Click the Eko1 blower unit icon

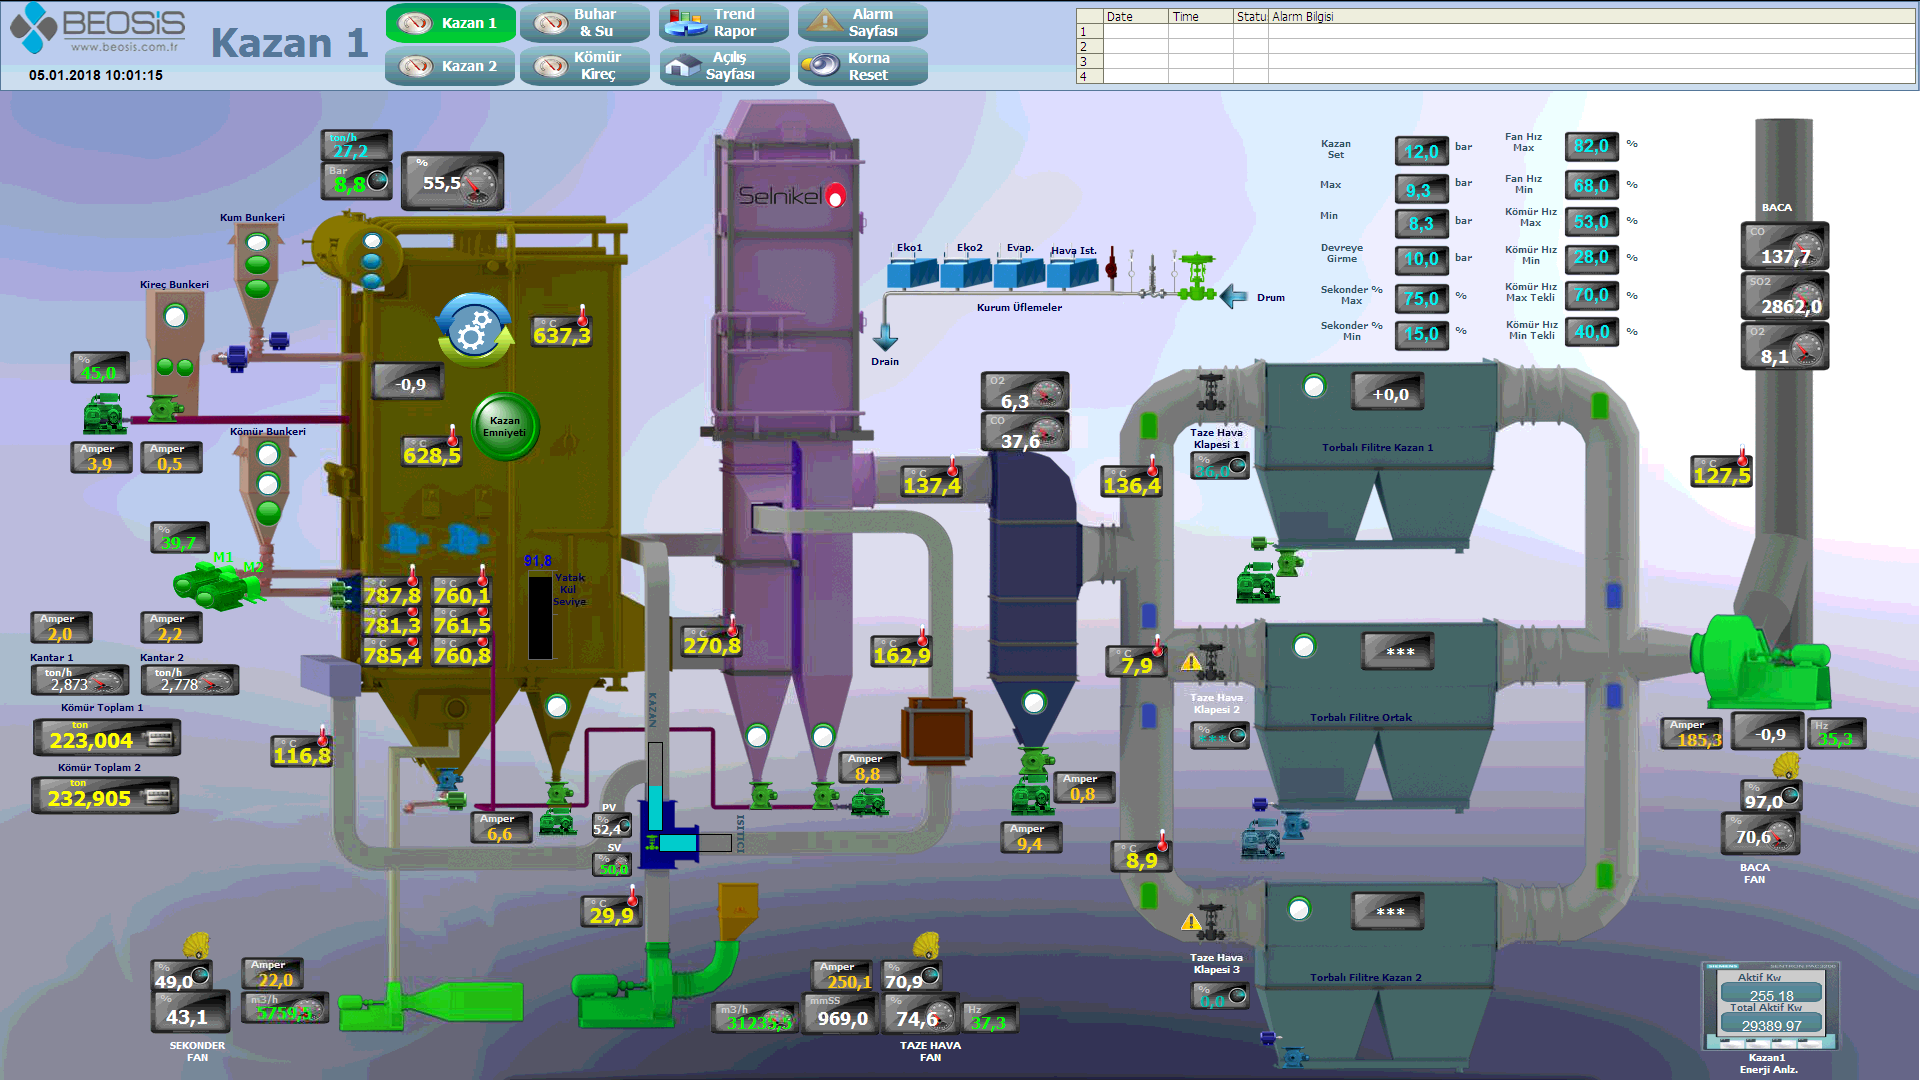point(912,272)
